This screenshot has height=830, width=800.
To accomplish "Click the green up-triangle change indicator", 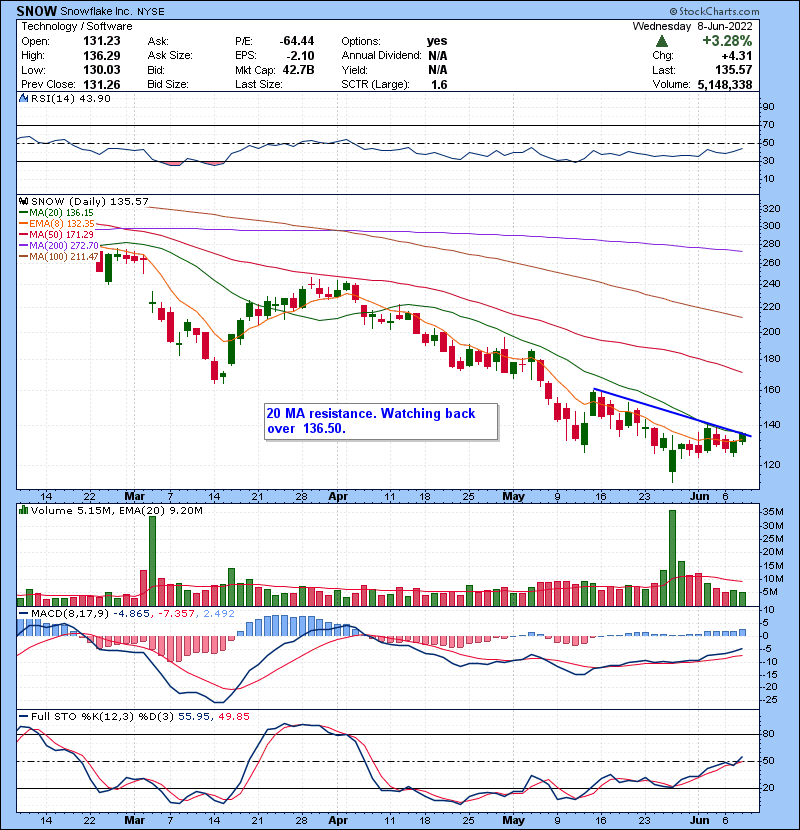I will click(x=661, y=41).
